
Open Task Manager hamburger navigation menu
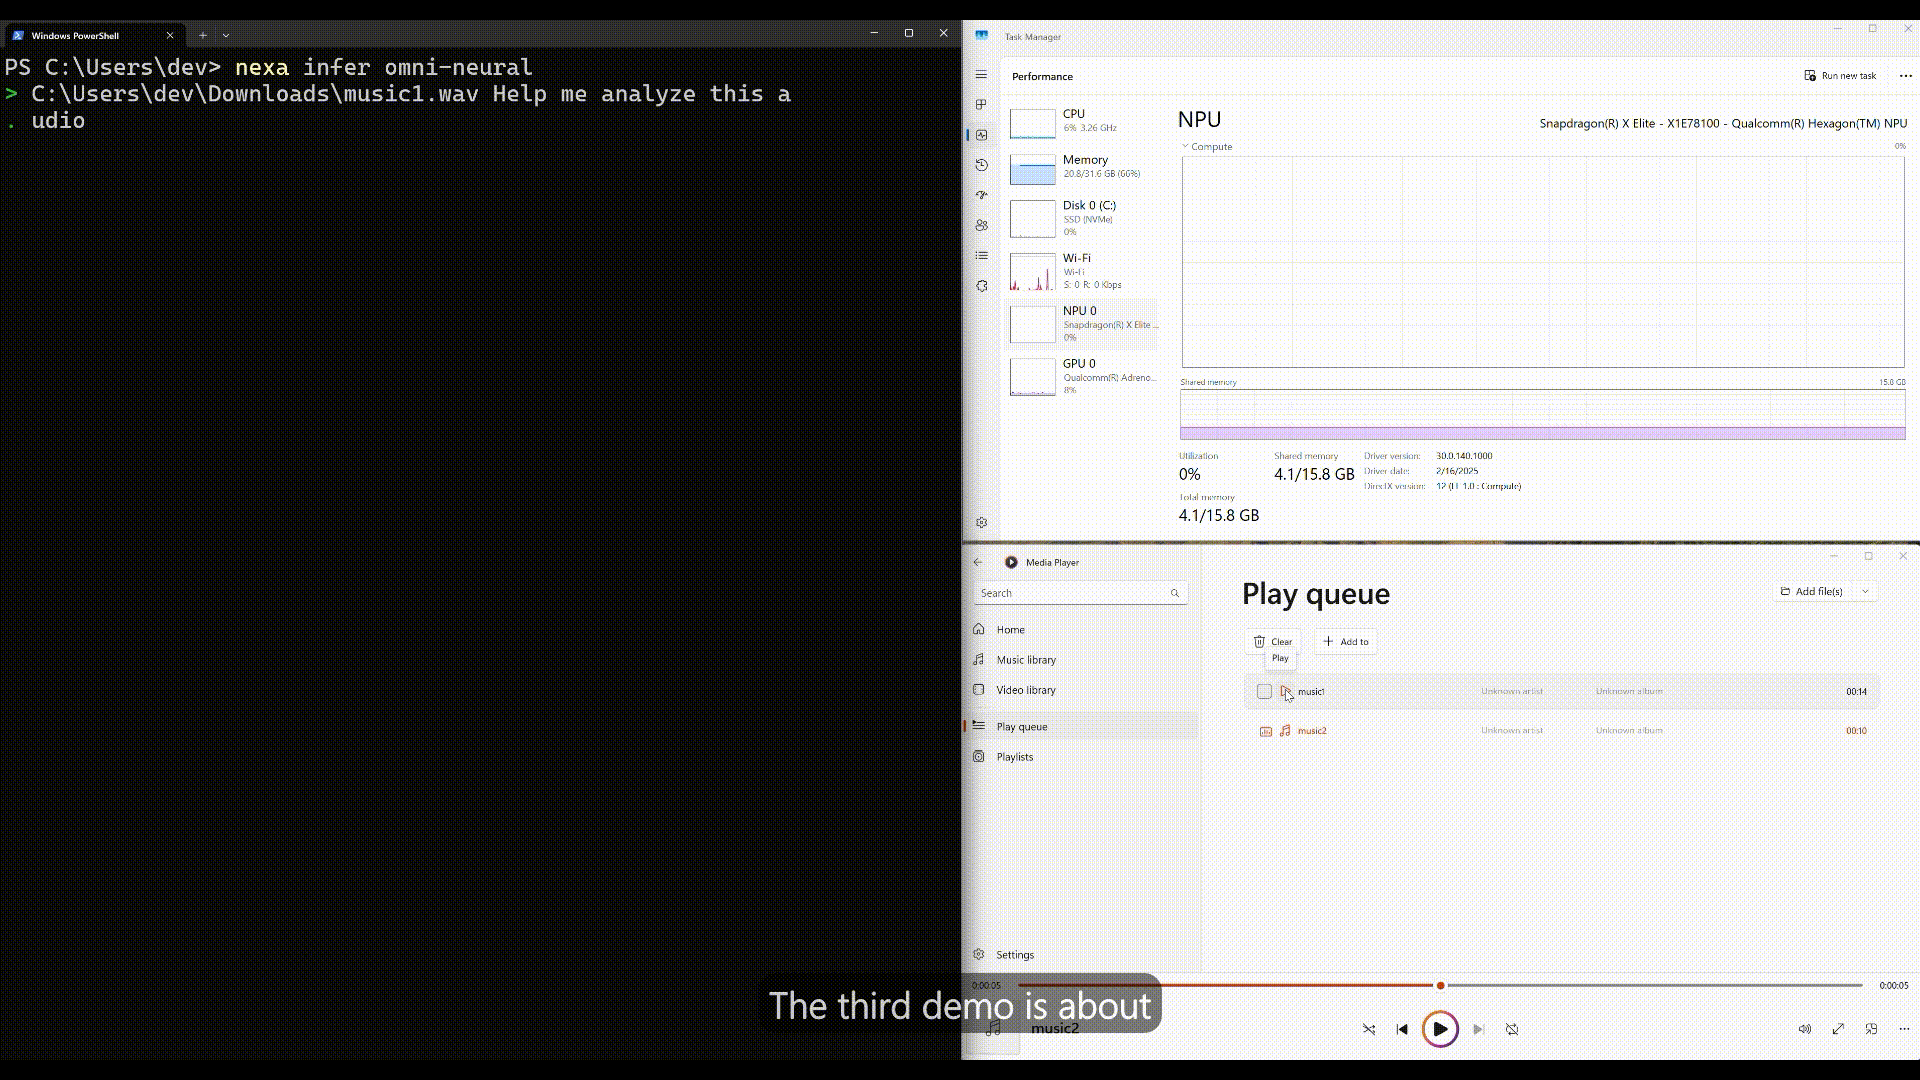pos(981,75)
